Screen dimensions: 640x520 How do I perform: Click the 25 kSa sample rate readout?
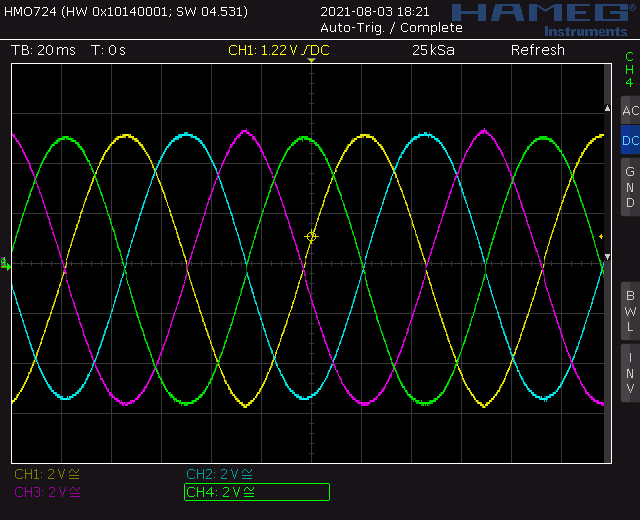point(433,50)
